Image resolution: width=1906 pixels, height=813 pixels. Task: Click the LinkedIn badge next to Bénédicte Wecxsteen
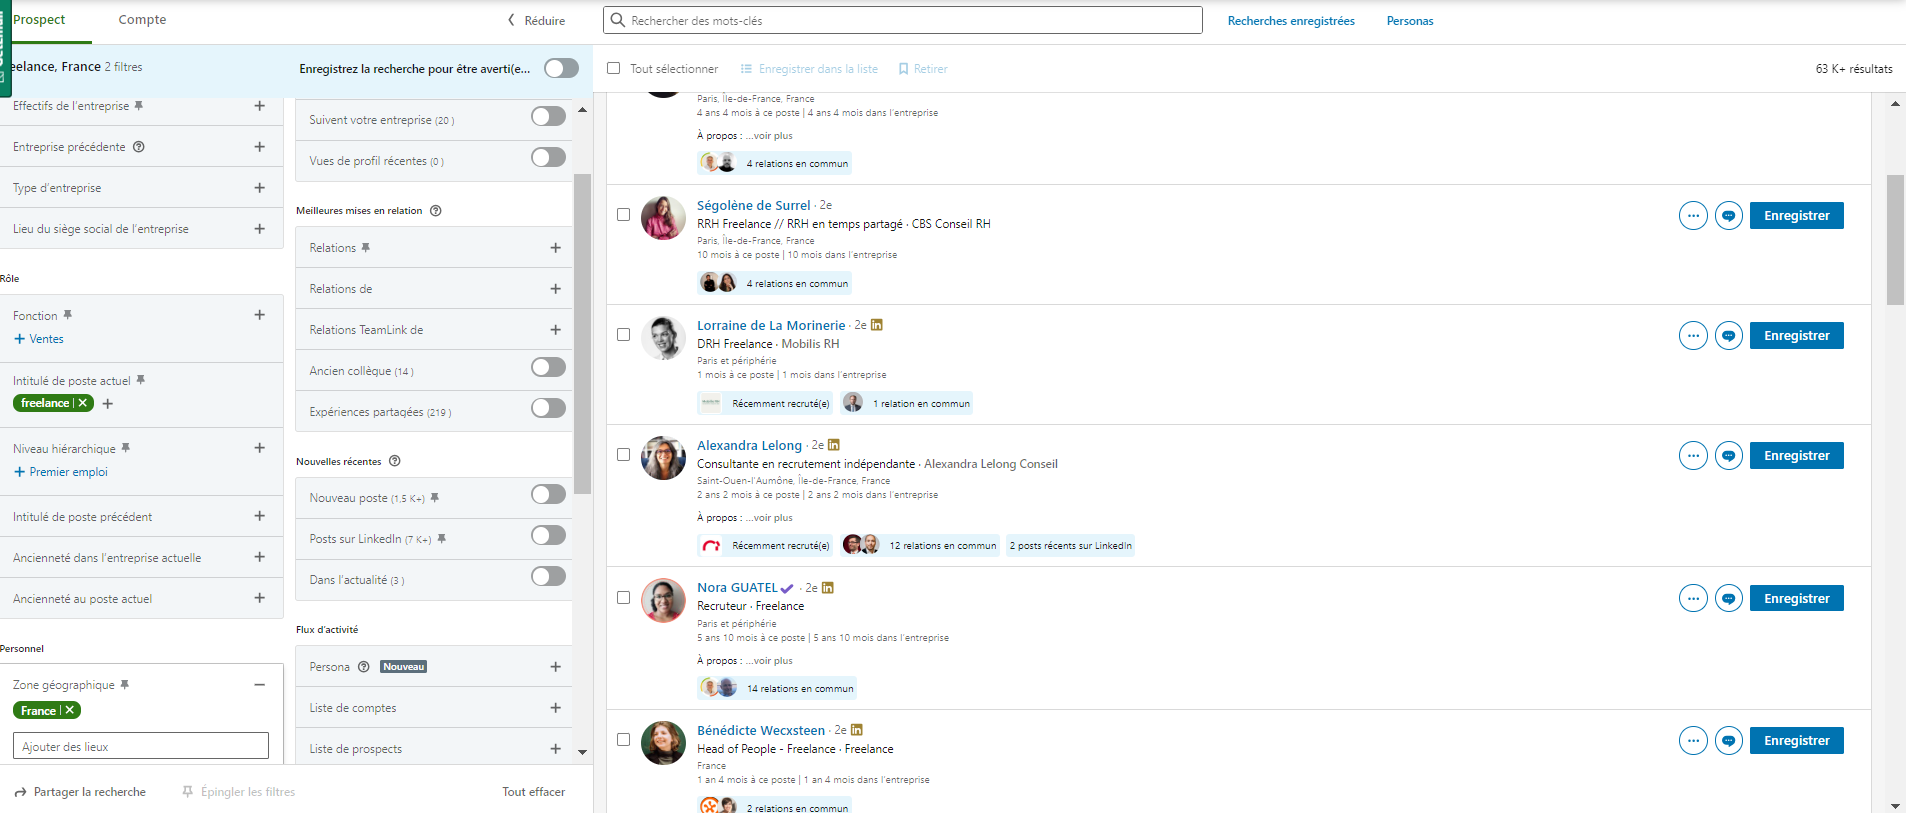click(857, 730)
